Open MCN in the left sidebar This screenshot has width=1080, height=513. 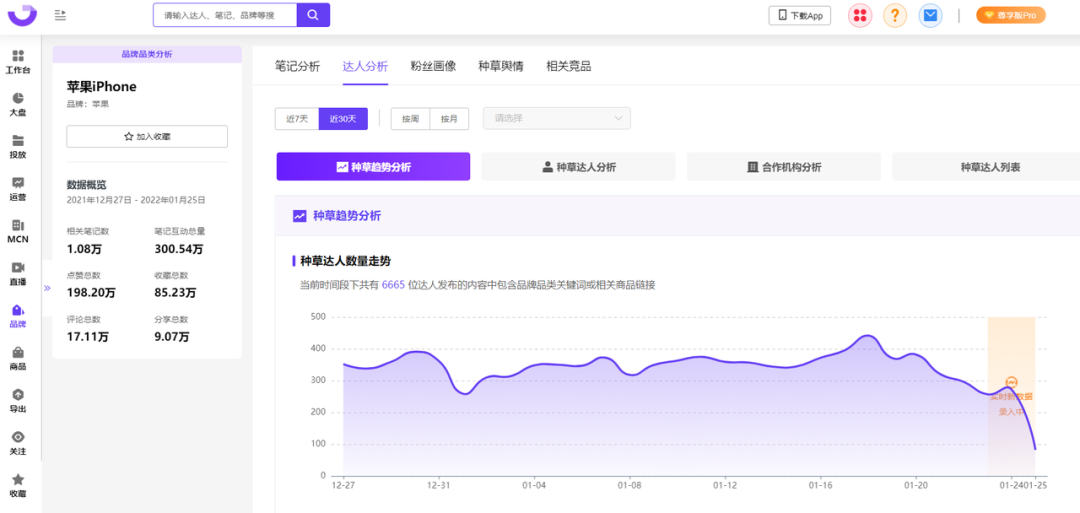(18, 231)
